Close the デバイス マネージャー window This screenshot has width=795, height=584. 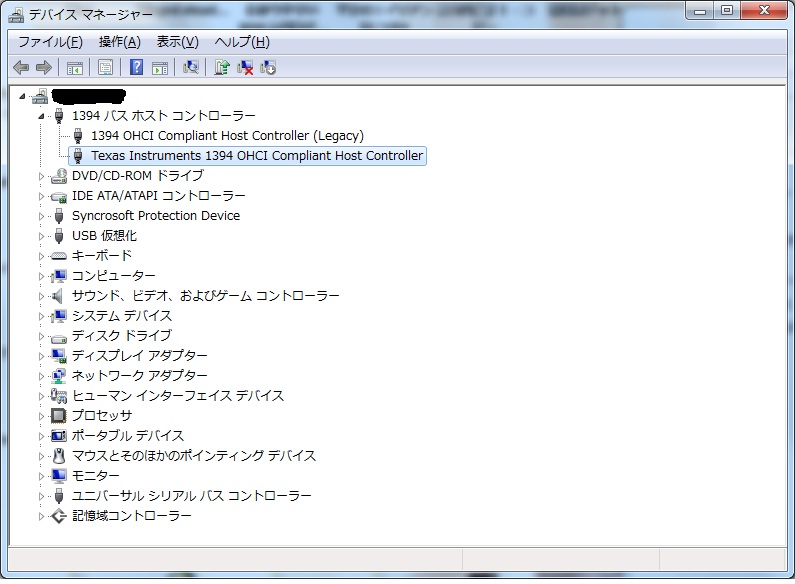(764, 11)
